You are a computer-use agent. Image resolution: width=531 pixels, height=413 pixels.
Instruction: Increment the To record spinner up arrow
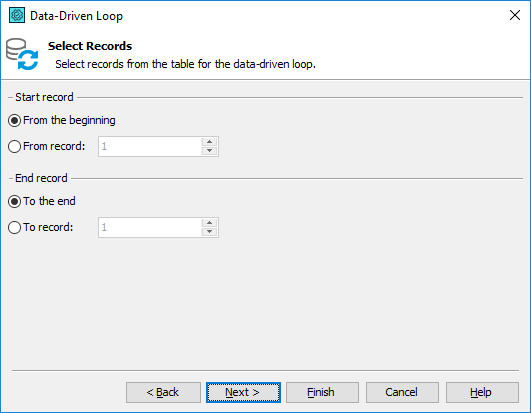[x=209, y=223]
